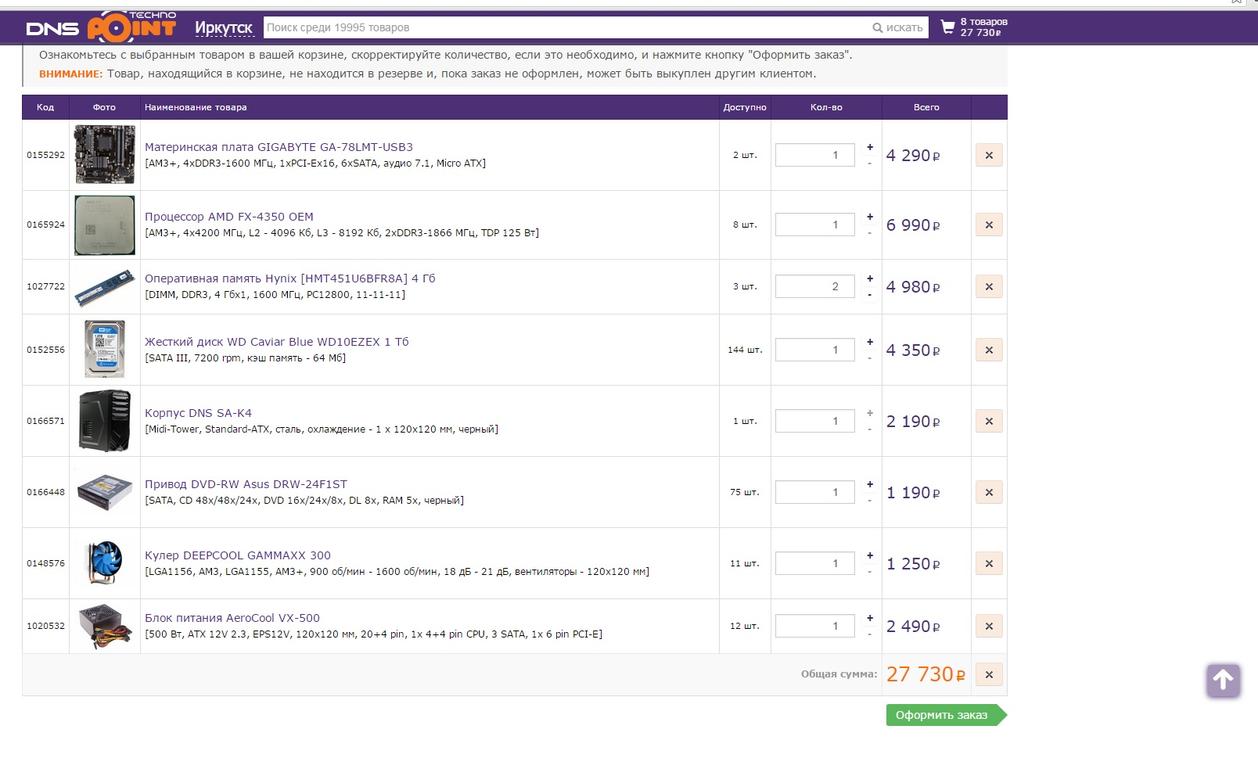This screenshot has height=776, width=1258.
Task: Remove Hynix 4 Гб memory from cart
Action: (x=989, y=287)
